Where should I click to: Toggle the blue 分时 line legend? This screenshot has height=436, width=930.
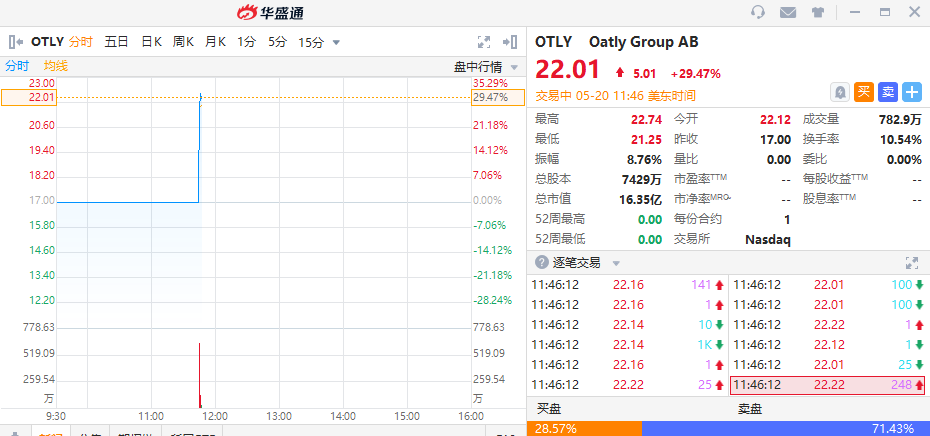17,66
